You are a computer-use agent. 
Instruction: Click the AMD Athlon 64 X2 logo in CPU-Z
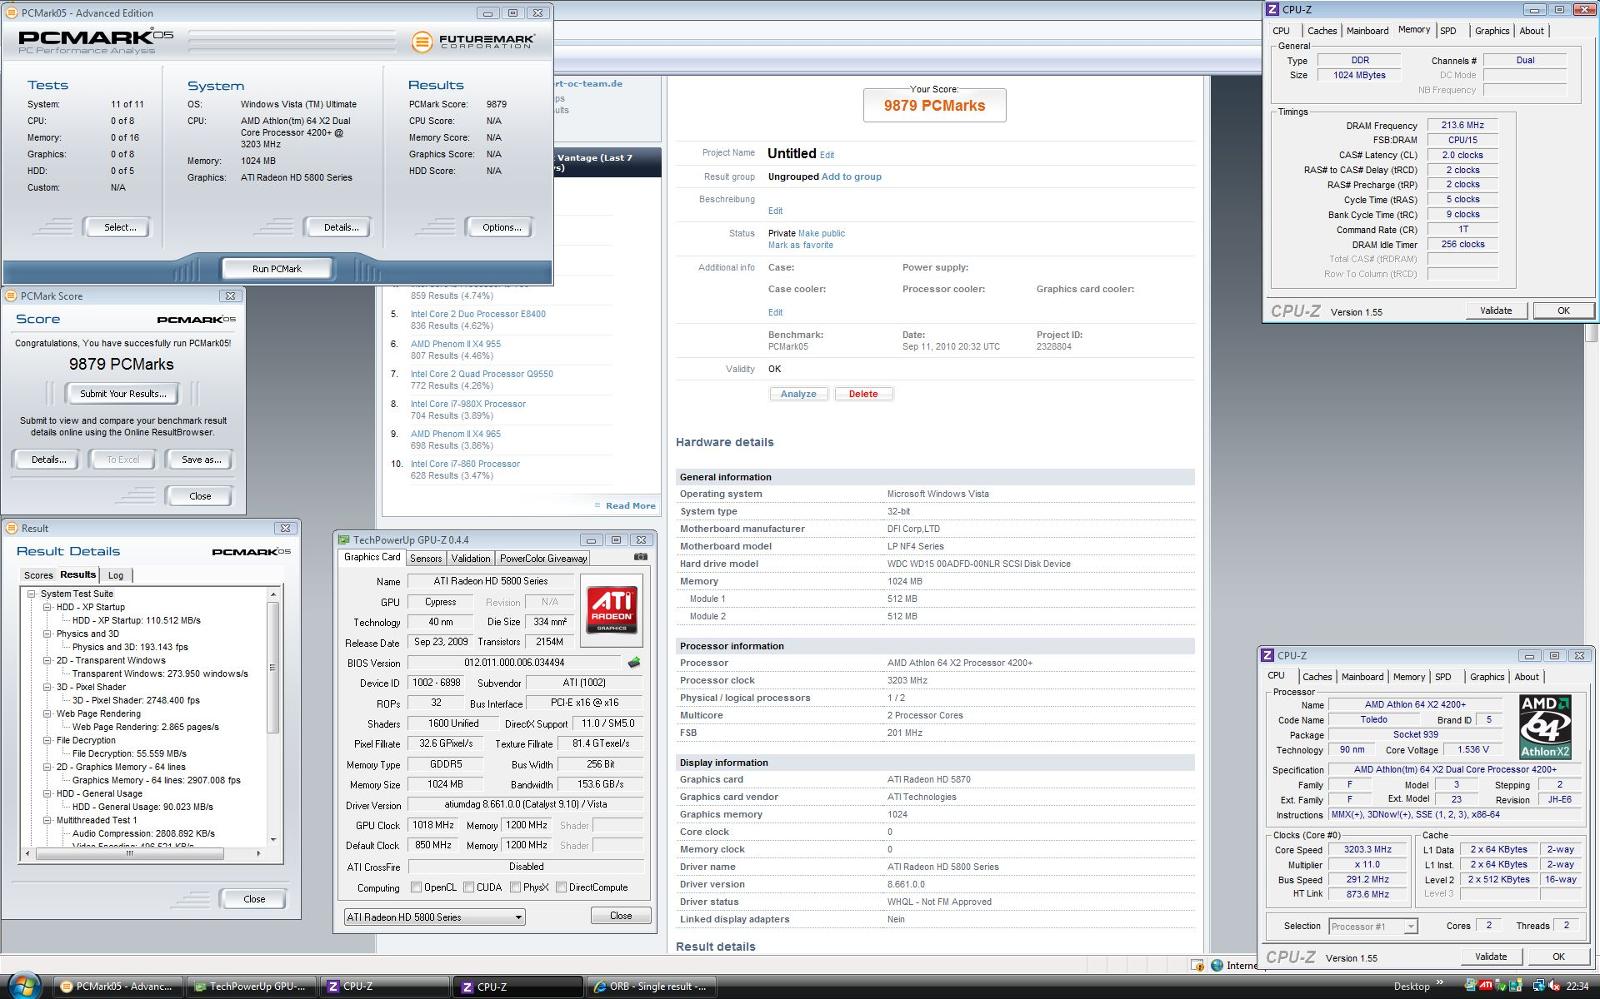pos(1545,726)
